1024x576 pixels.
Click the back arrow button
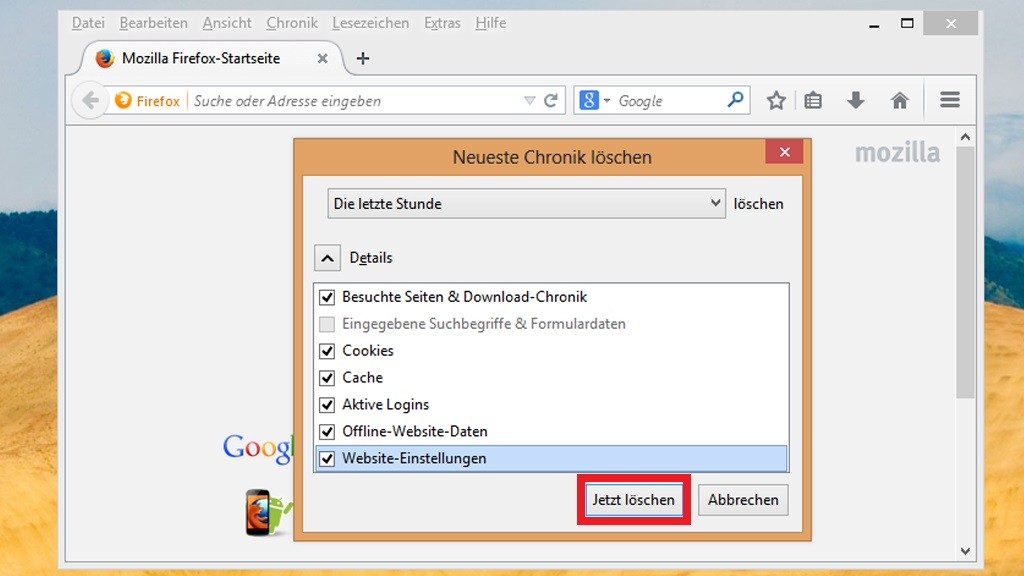(91, 100)
